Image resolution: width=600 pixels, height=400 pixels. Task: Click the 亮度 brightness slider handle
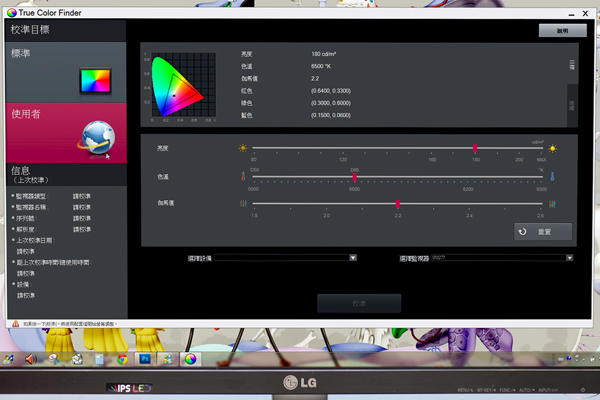click(475, 148)
